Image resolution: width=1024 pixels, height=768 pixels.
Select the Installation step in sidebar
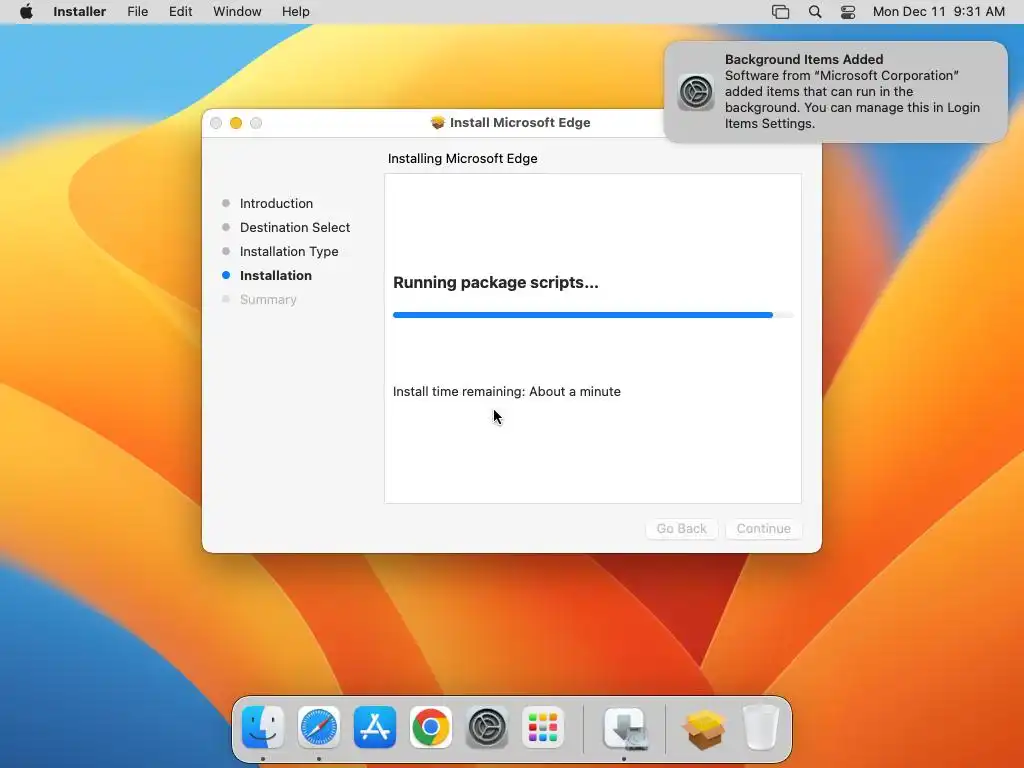(276, 276)
